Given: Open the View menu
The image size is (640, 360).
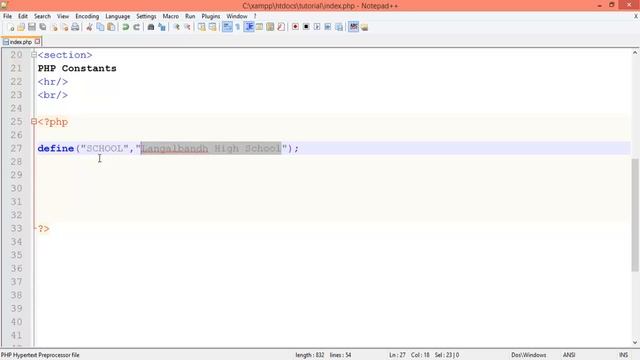Looking at the screenshot, I should [63, 16].
